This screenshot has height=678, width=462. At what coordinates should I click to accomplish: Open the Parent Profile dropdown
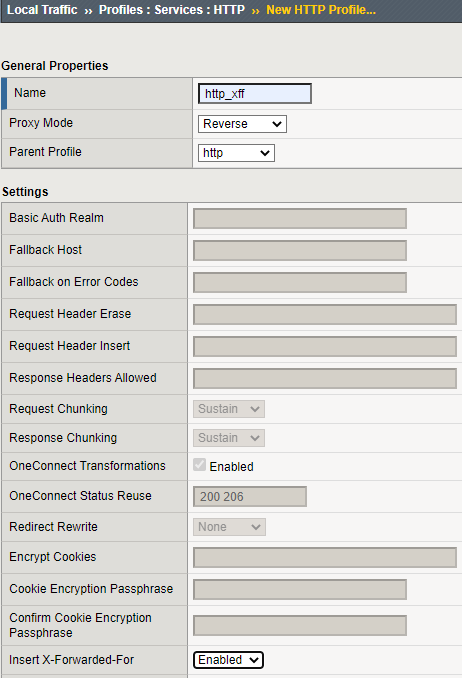236,153
